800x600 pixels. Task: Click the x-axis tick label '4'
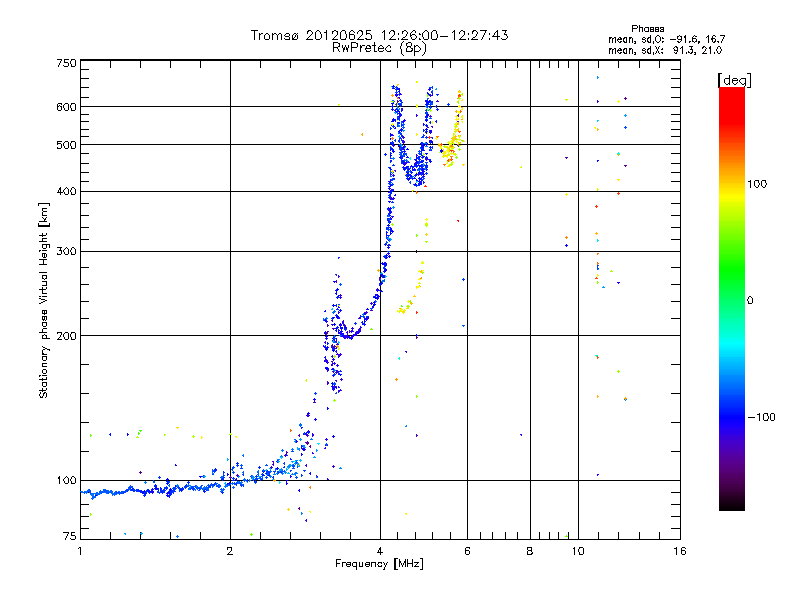pos(380,551)
